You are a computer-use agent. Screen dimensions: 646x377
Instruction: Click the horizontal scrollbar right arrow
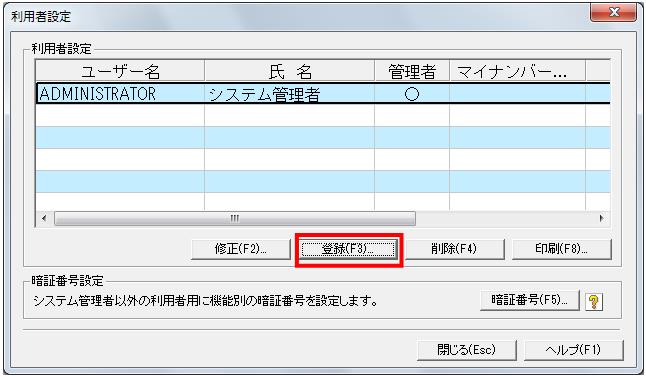pyautogui.click(x=602, y=218)
